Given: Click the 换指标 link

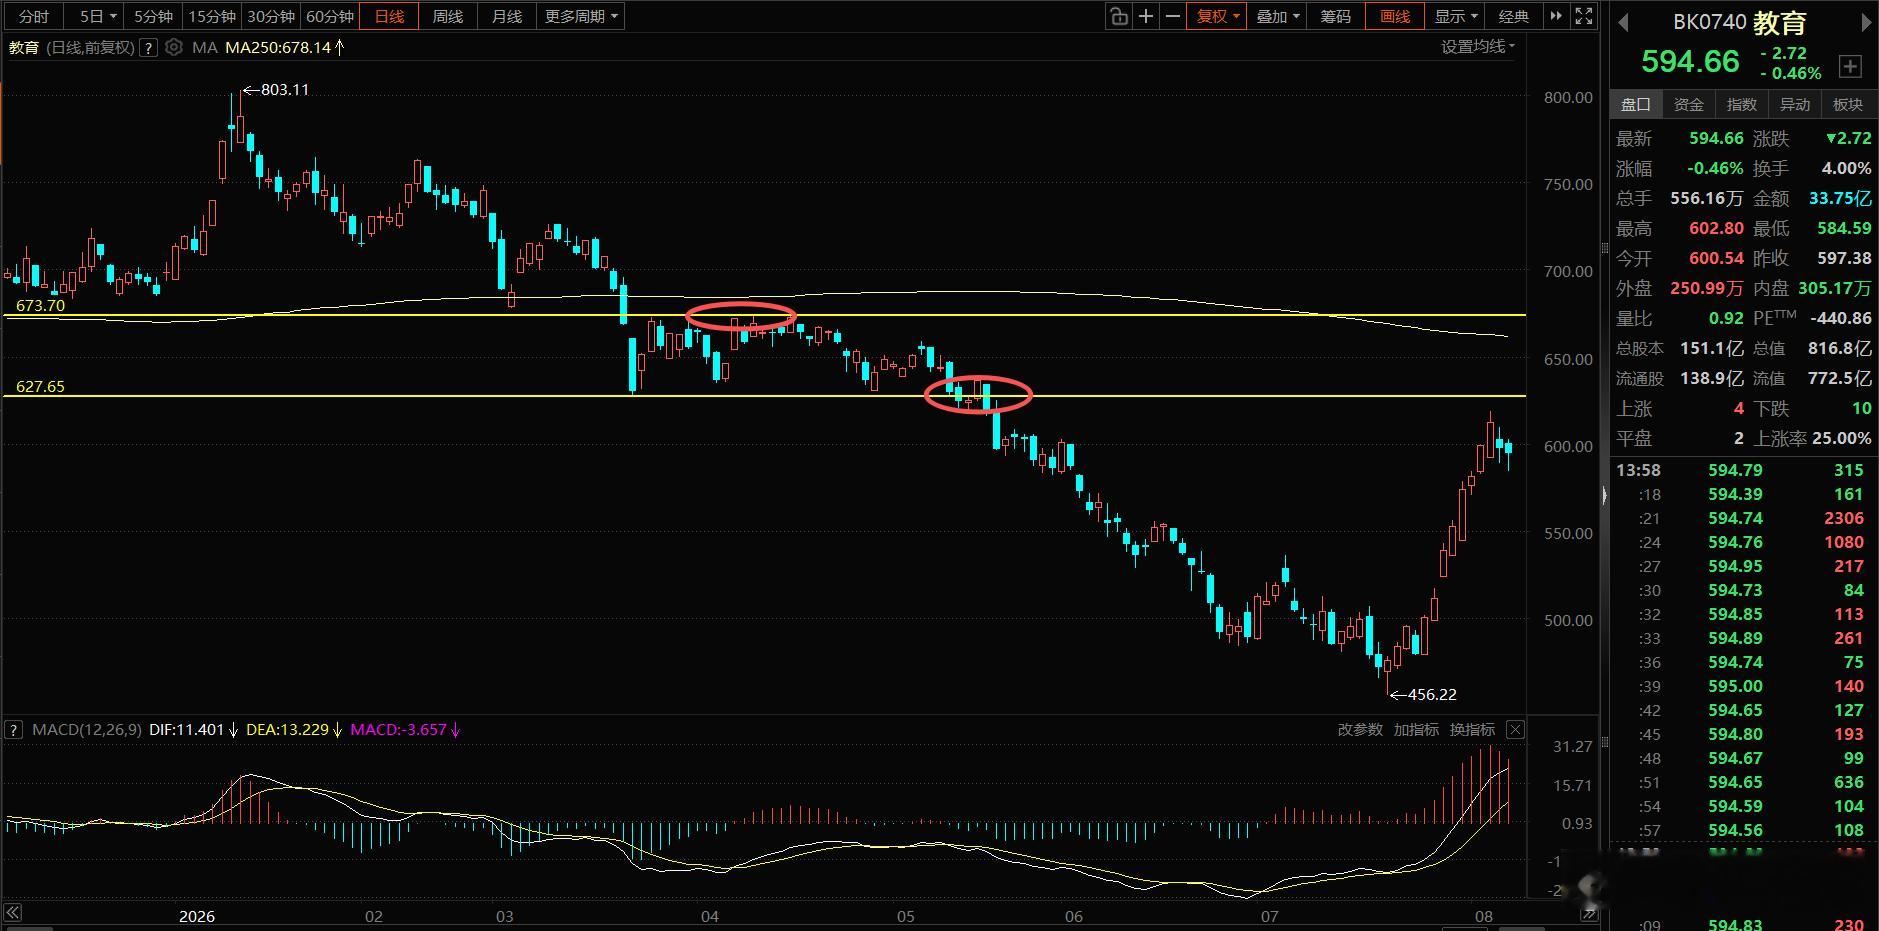Looking at the screenshot, I should (x=1472, y=729).
